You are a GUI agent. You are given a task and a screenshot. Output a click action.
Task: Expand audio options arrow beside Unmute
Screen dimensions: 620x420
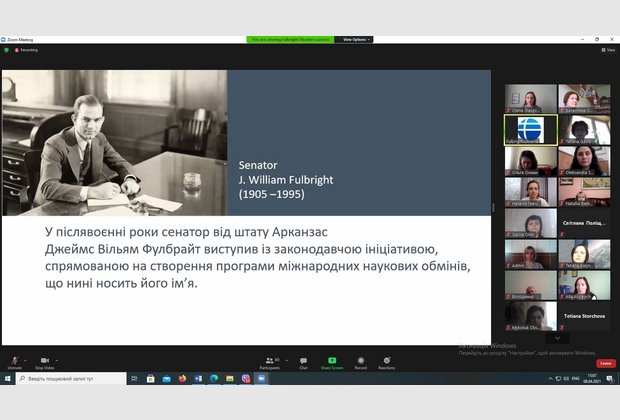click(x=26, y=359)
